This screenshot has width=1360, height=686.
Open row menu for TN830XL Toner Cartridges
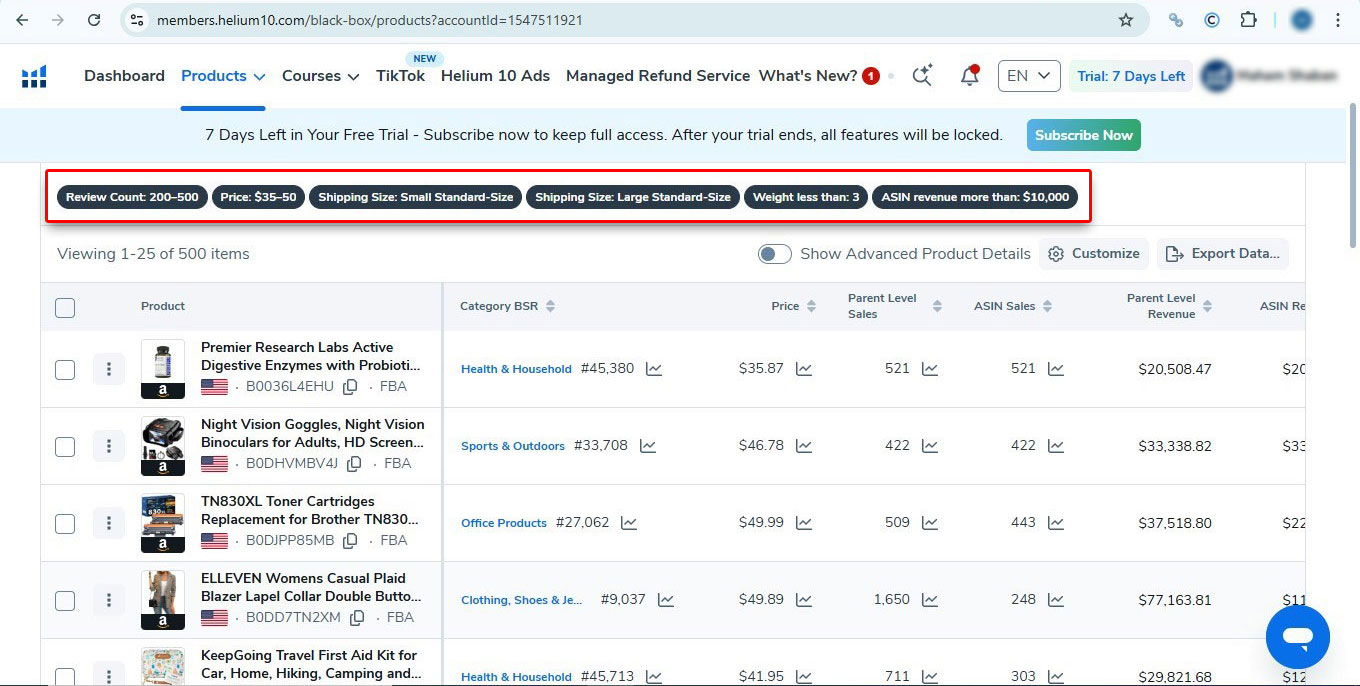(x=109, y=523)
